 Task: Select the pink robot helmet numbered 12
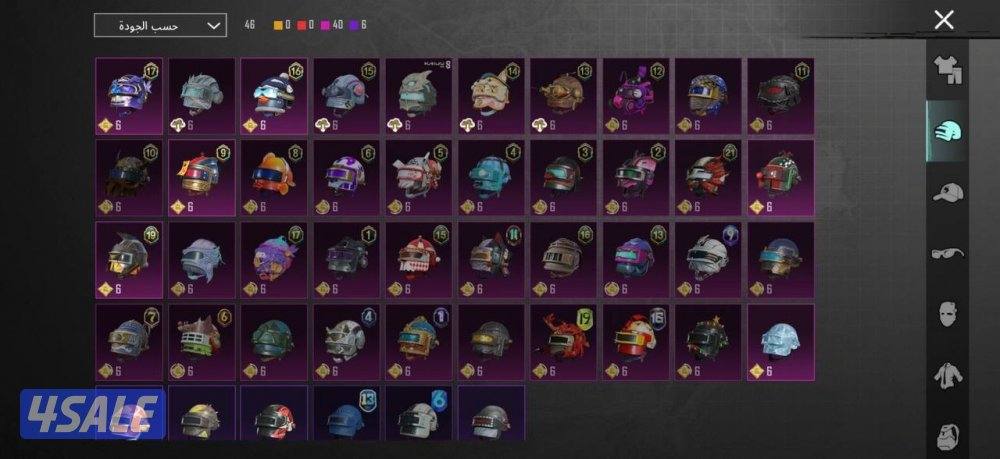click(636, 96)
